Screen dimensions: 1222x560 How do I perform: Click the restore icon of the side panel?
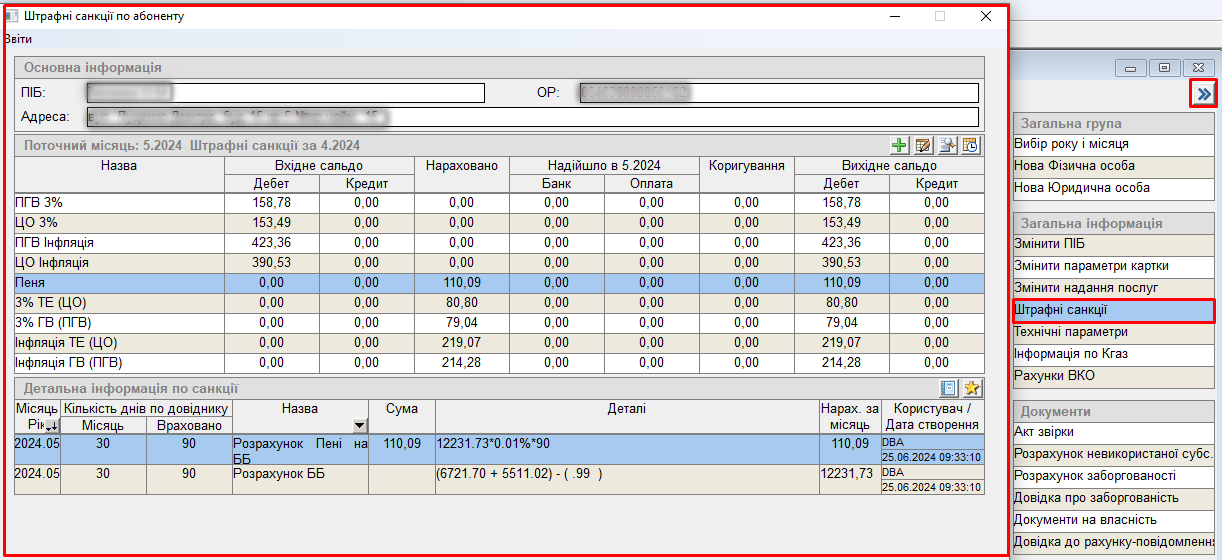click(x=1165, y=68)
